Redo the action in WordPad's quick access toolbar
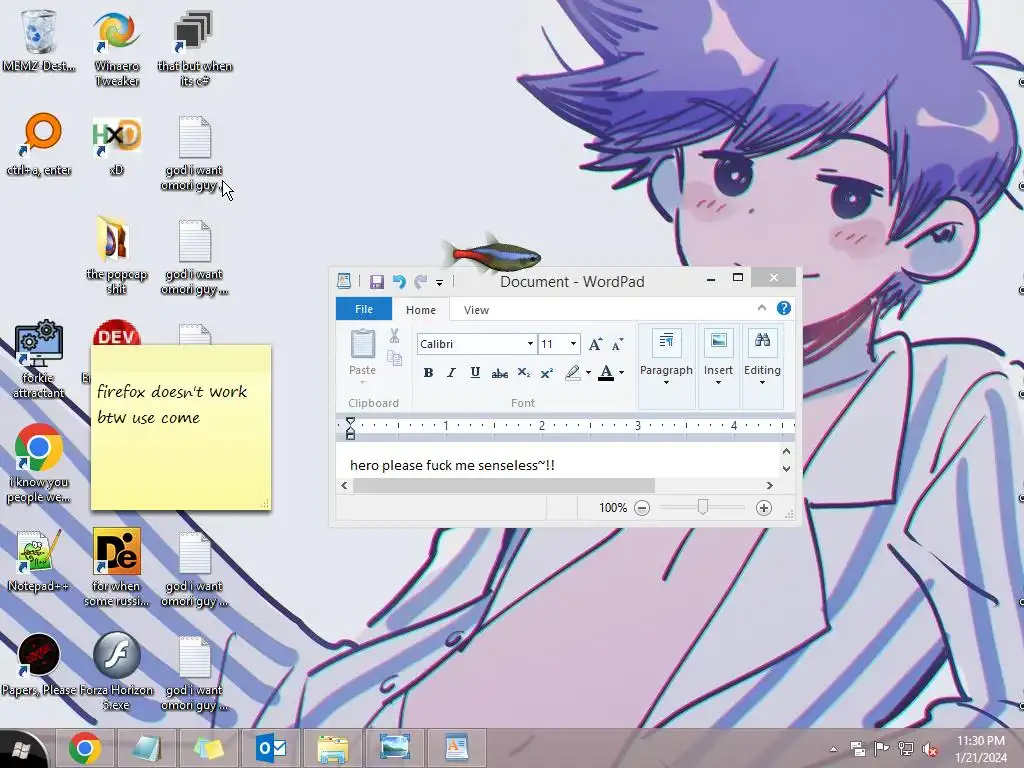This screenshot has width=1024, height=768. [x=420, y=281]
